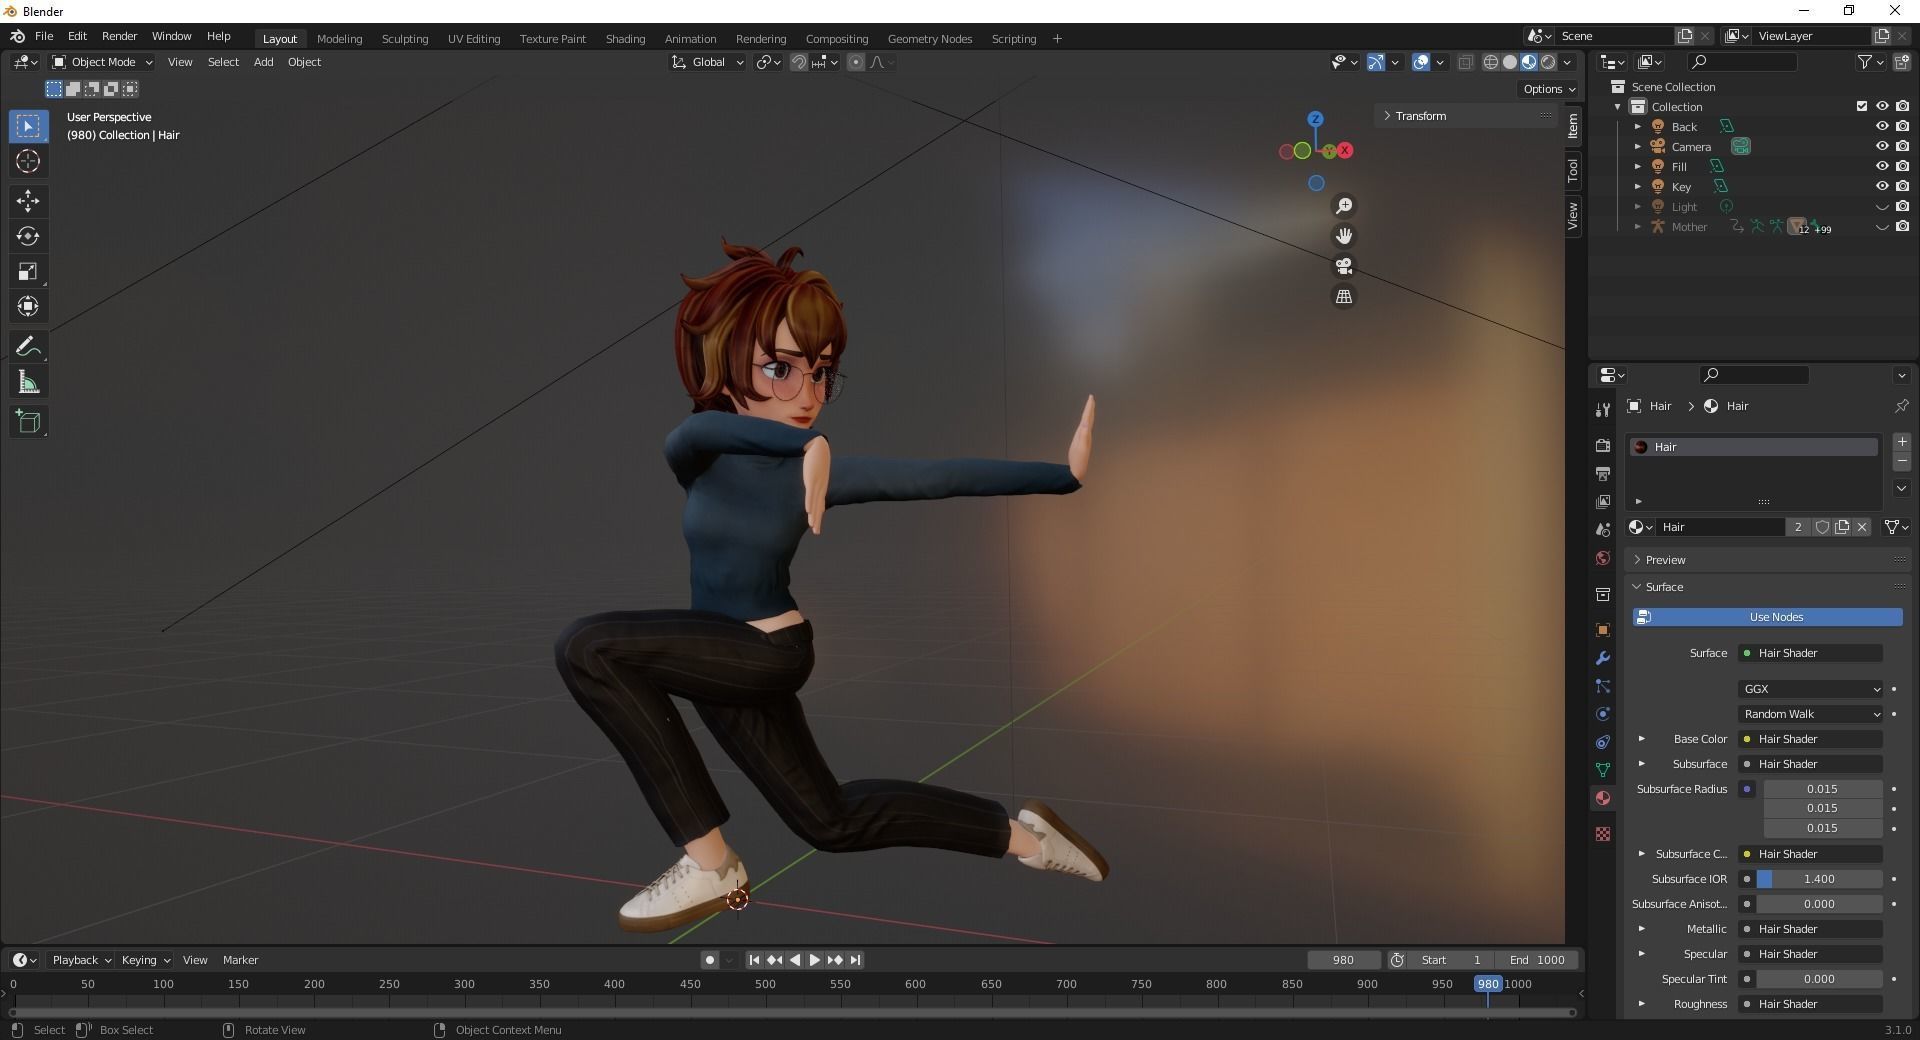Open the View Layer properties tab
The image size is (1920, 1040).
point(1603,501)
